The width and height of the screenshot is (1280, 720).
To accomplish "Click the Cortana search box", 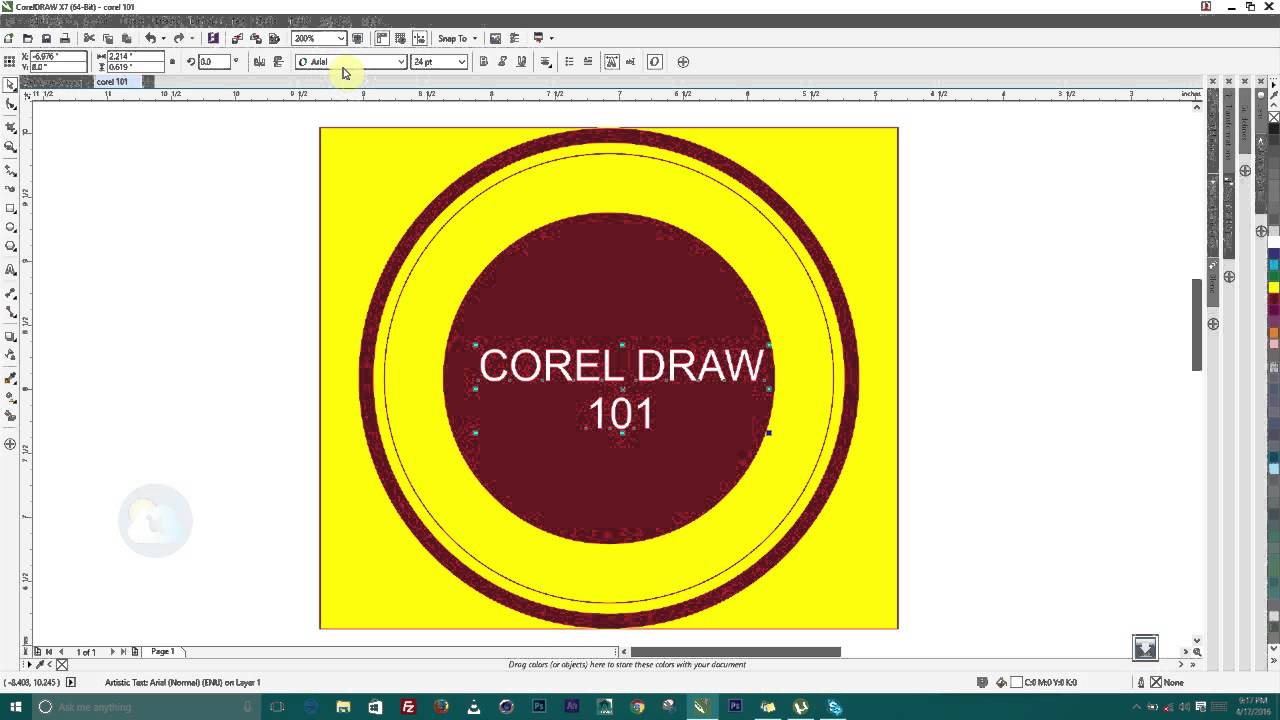I will [x=147, y=707].
